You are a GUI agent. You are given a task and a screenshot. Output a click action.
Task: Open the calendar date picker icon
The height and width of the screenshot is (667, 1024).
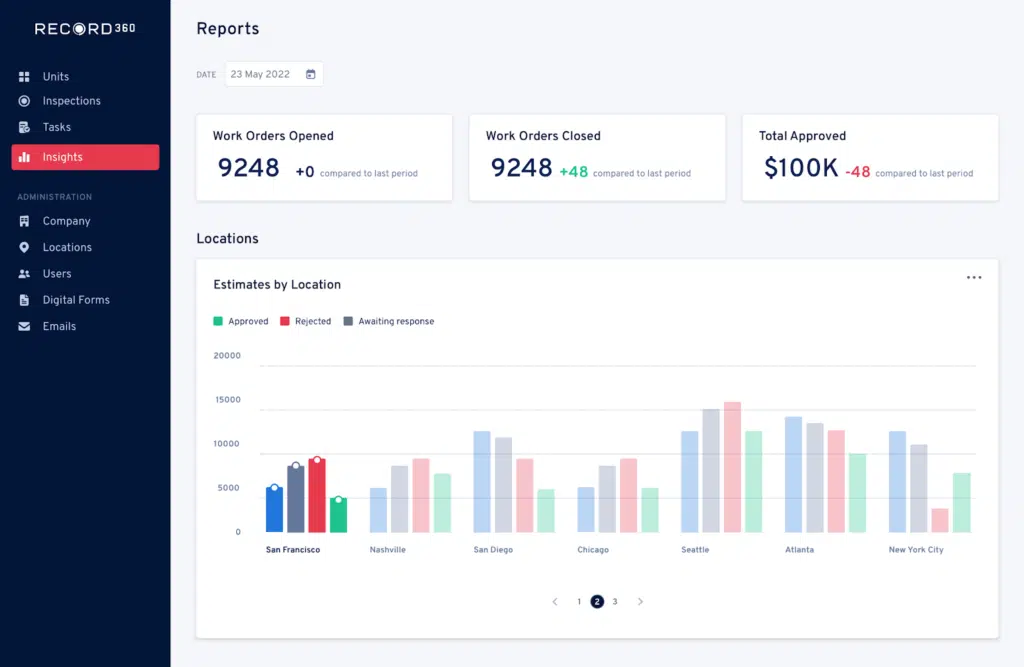click(x=310, y=74)
